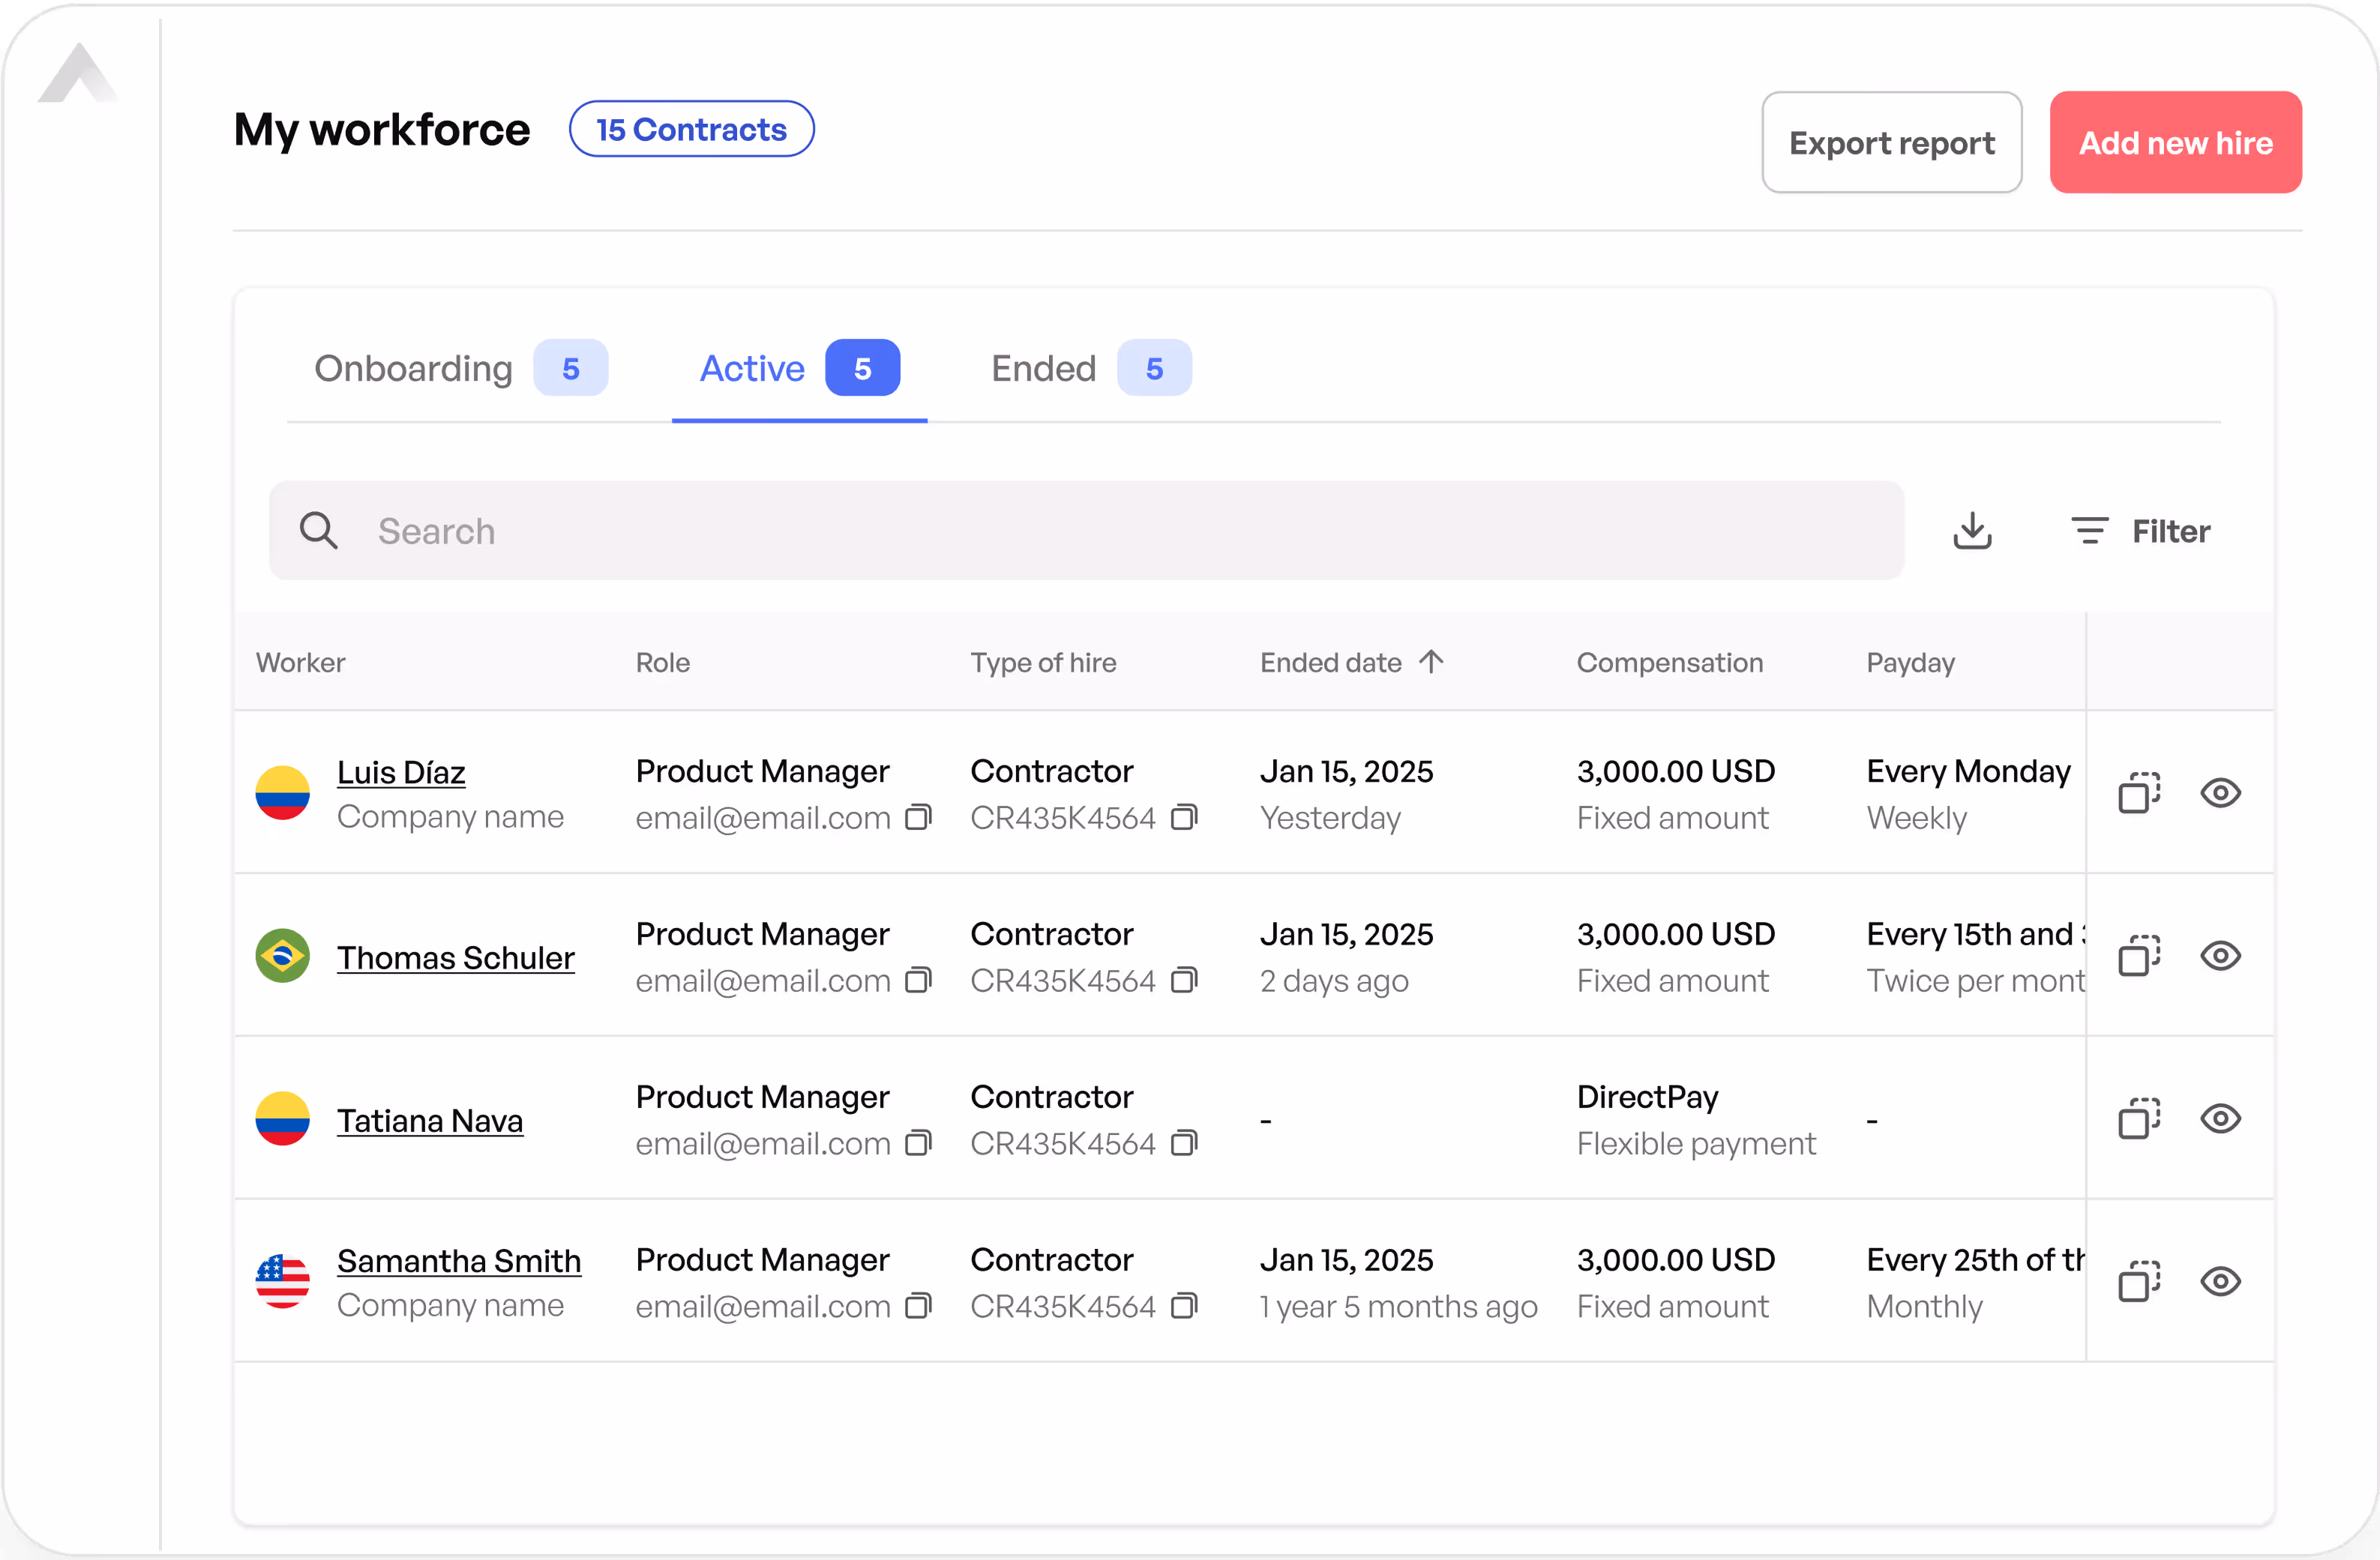
Task: Click the Add new hire button
Action: 2176,142
